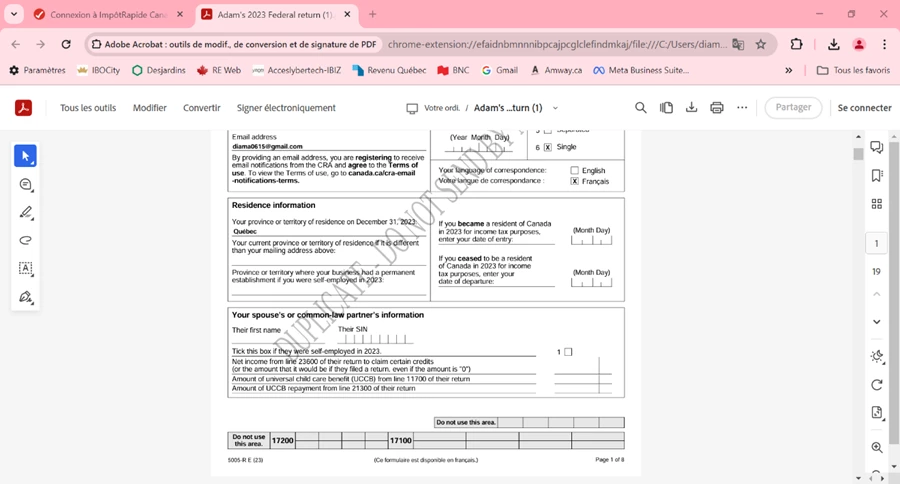This screenshot has width=900, height=484.
Task: Expand the file name dropdown chevron
Action: [x=555, y=108]
